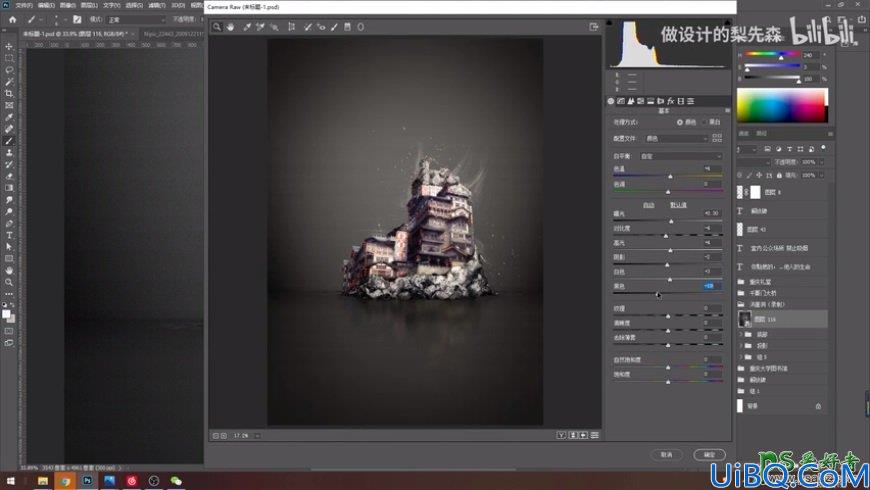Open the layer Opacity dropdown

822,162
